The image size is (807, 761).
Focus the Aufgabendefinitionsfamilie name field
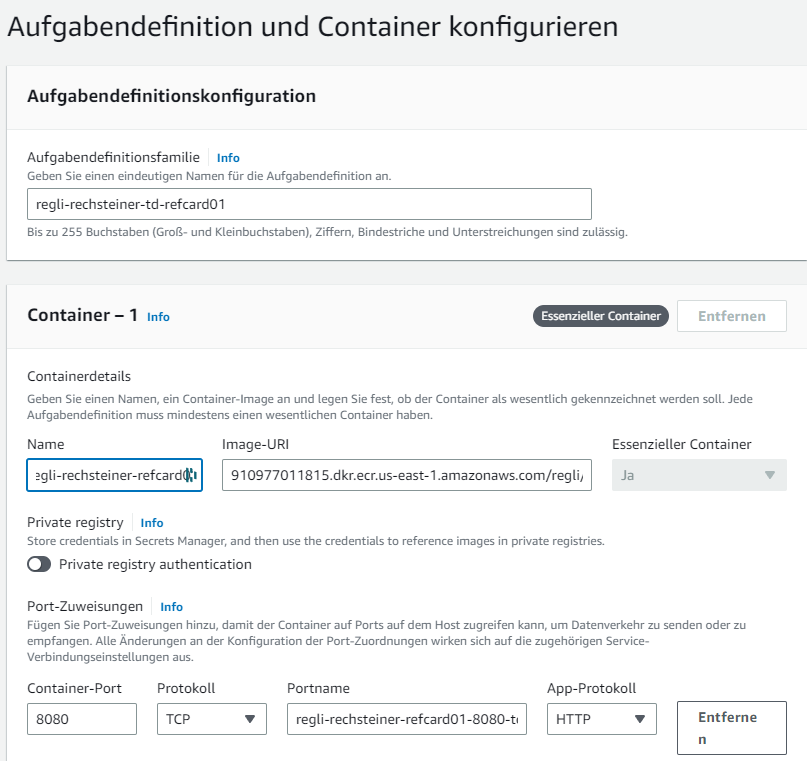tap(309, 204)
